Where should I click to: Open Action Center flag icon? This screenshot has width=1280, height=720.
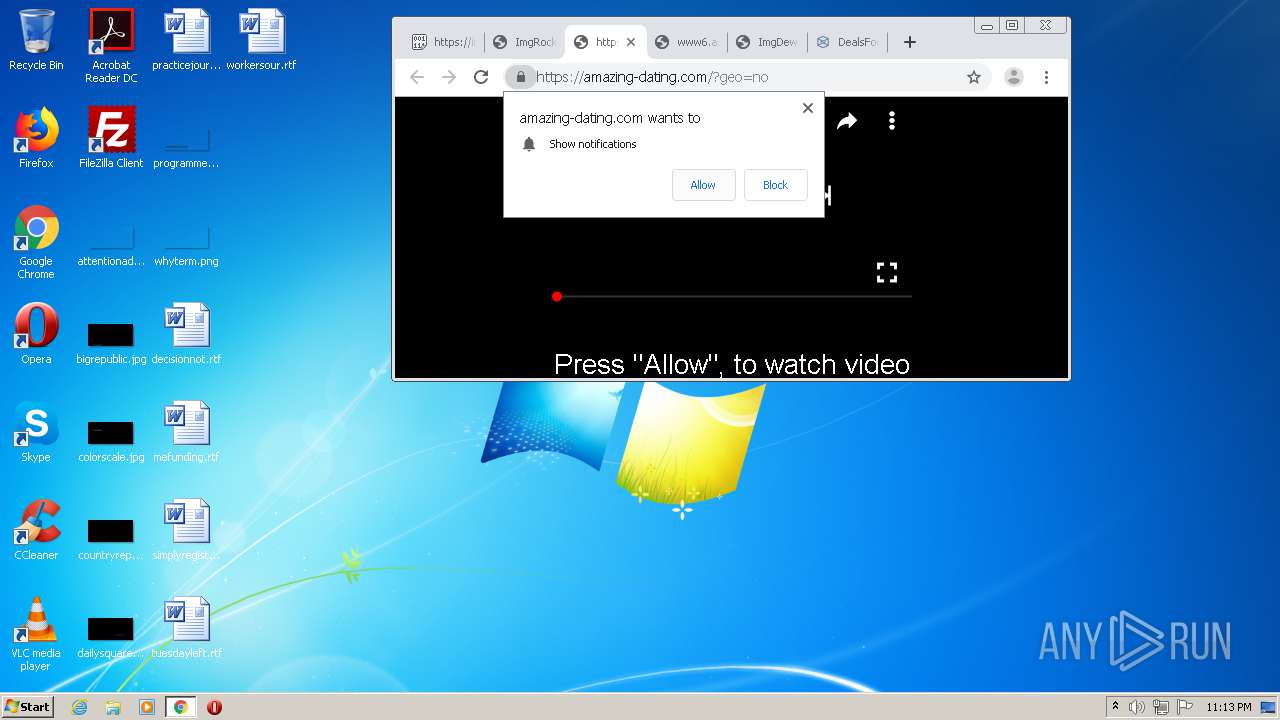1185,707
